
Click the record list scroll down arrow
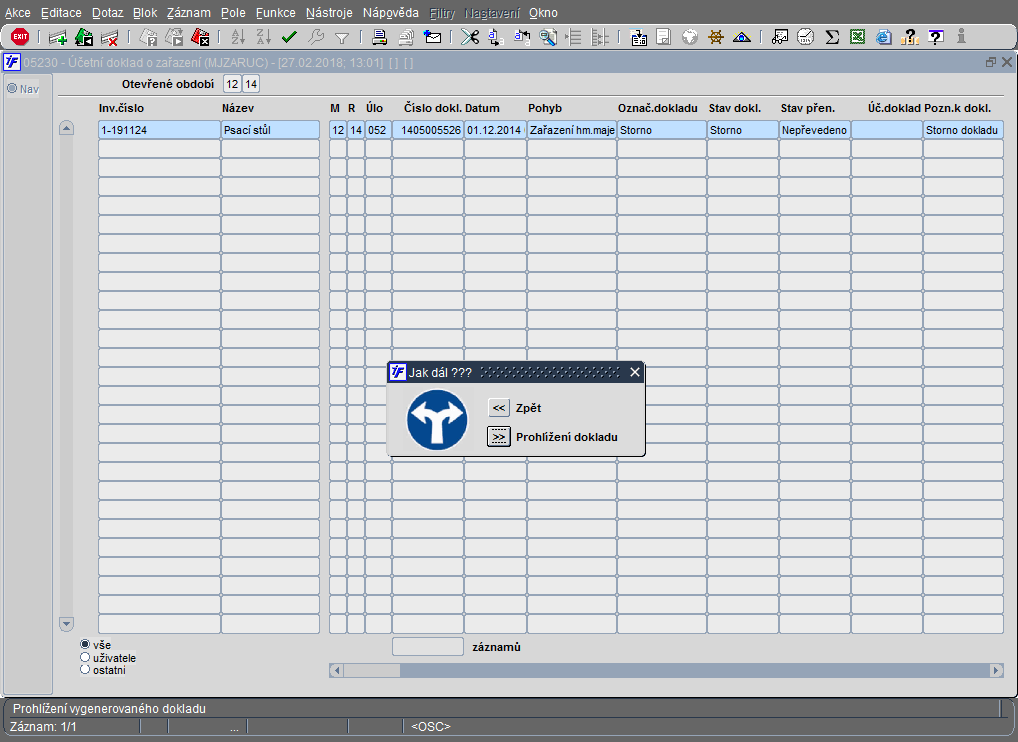tap(66, 624)
